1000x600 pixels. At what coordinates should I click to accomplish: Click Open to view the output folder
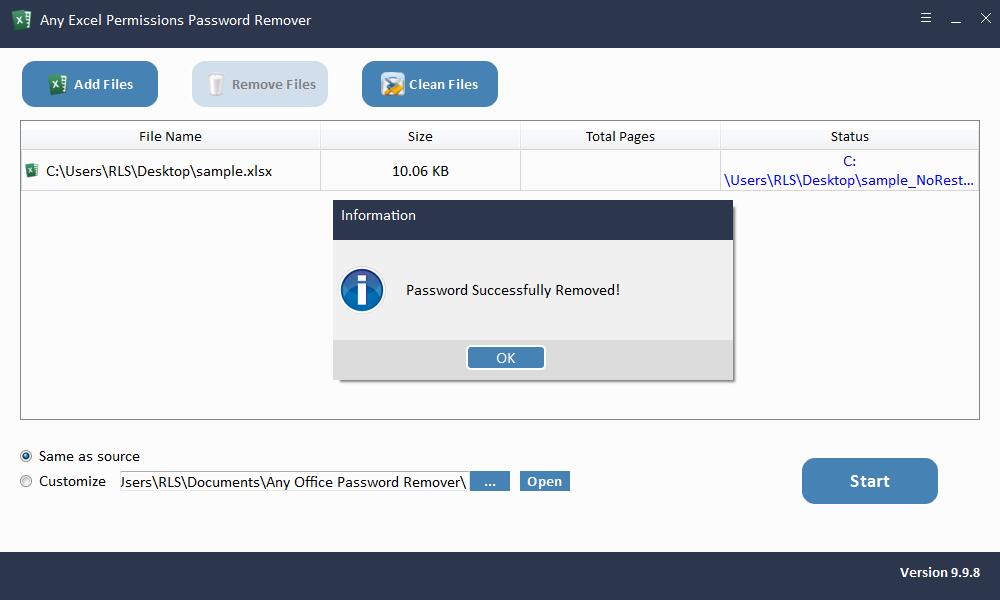point(544,481)
